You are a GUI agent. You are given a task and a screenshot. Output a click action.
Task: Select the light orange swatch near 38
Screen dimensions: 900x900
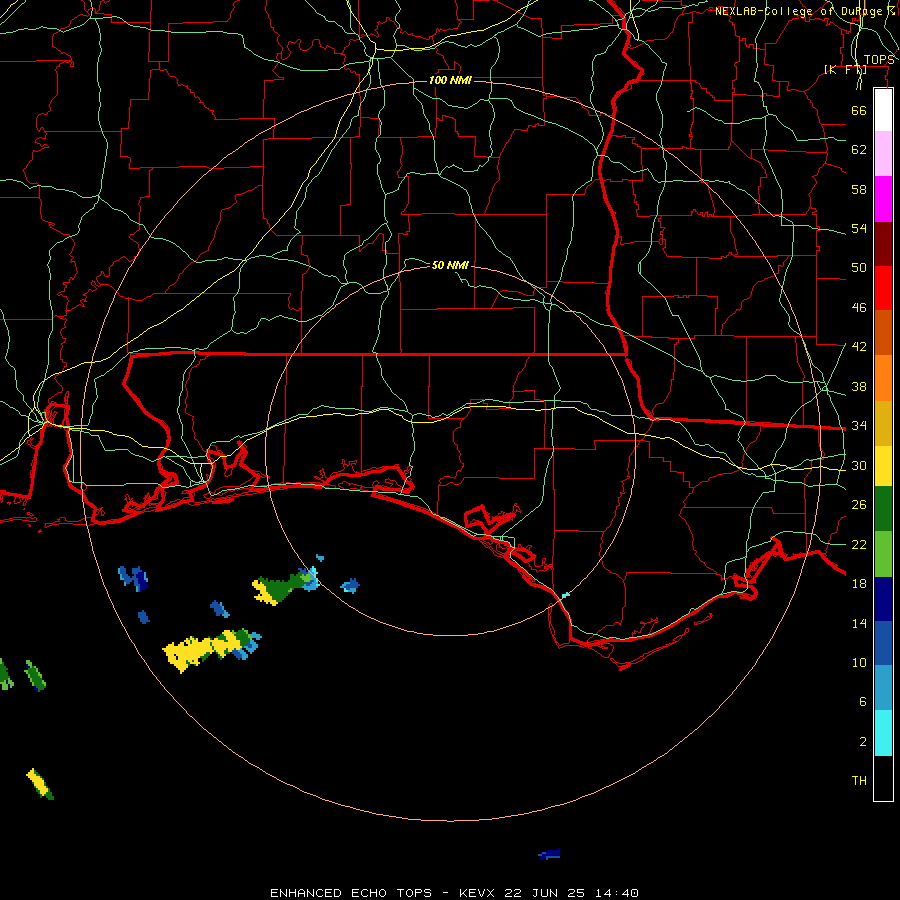pos(883,378)
